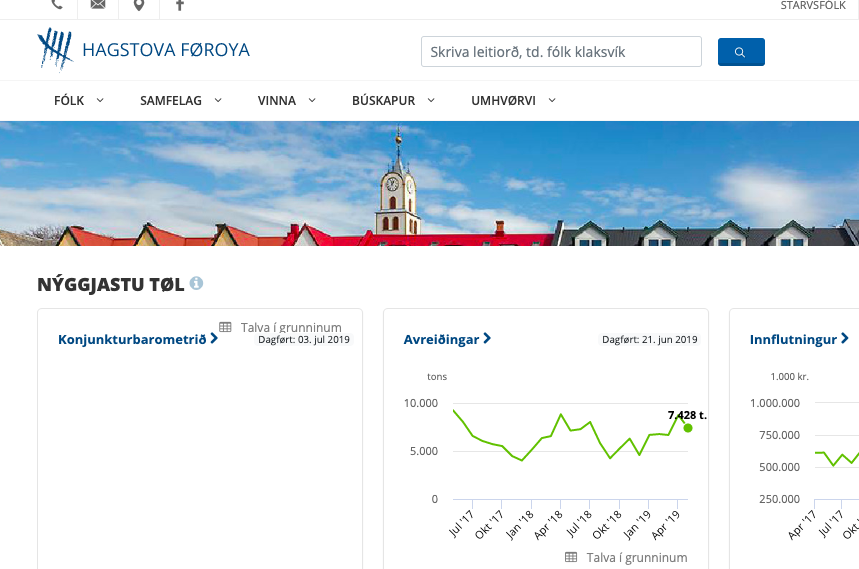Click the green 7.428 t. data point
This screenshot has height=569, width=859.
tap(688, 428)
